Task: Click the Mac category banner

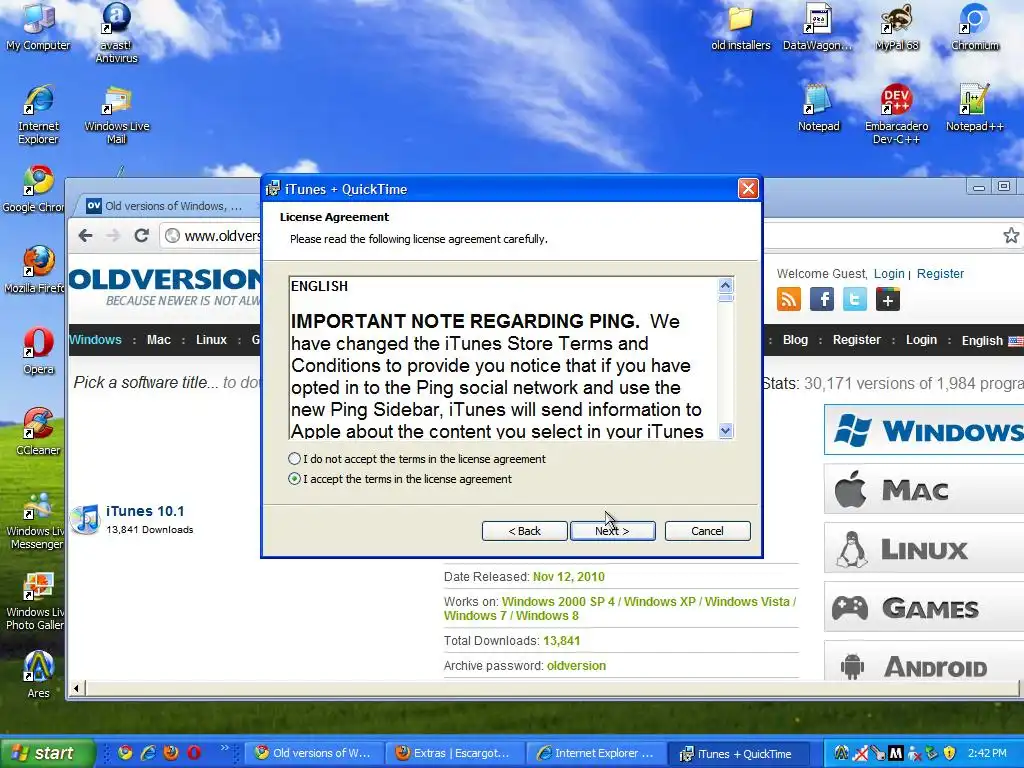Action: coord(923,489)
